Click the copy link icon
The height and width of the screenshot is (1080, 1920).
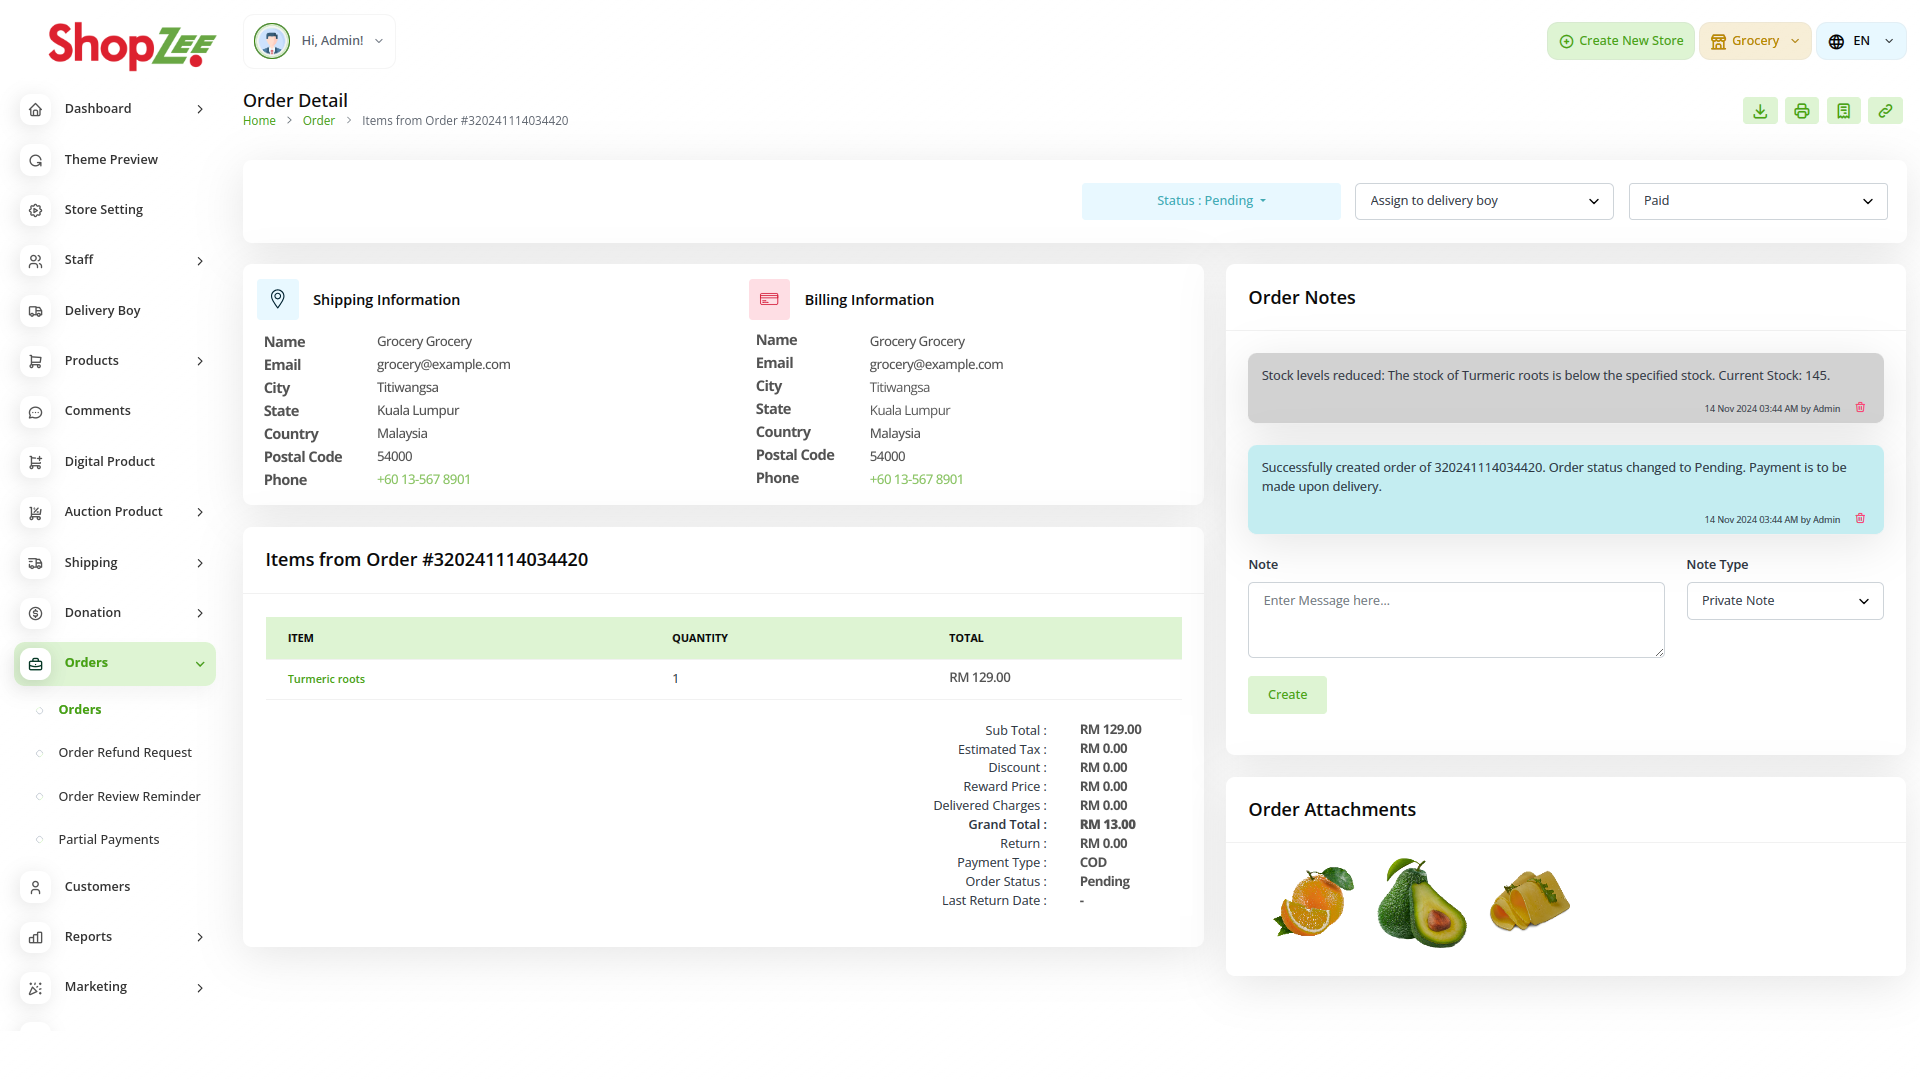coord(1884,111)
